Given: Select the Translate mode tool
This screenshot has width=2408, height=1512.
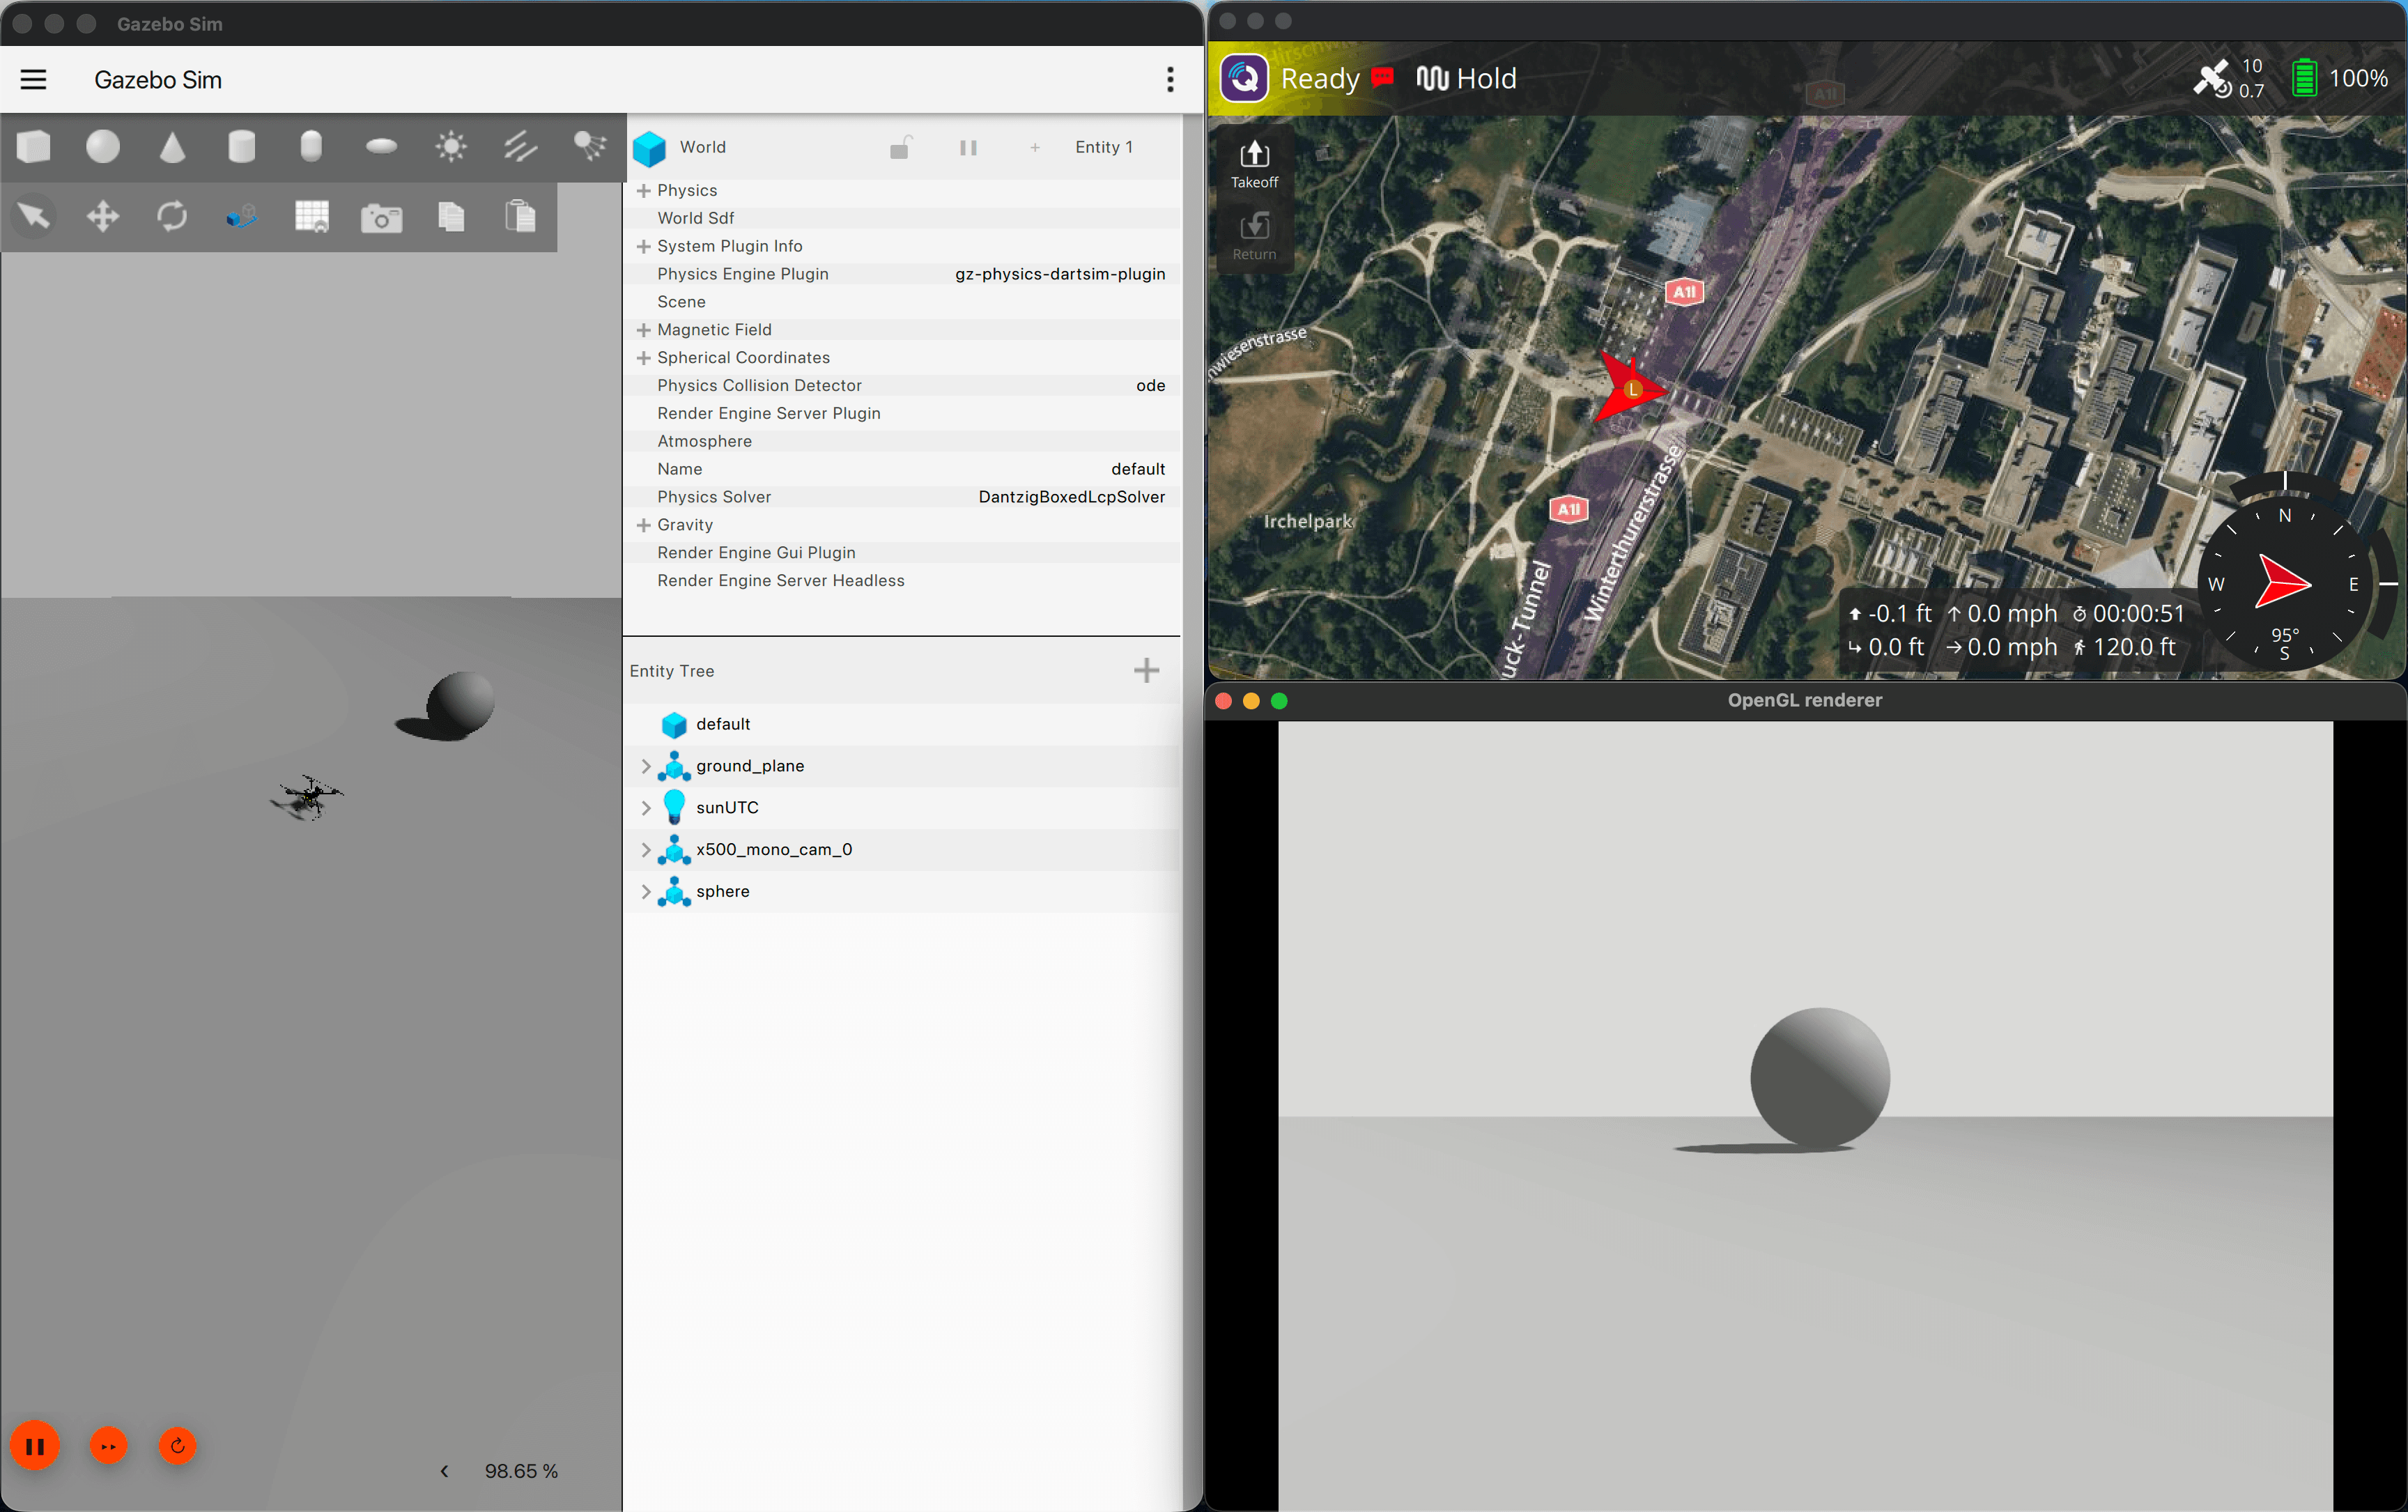Looking at the screenshot, I should (x=102, y=216).
